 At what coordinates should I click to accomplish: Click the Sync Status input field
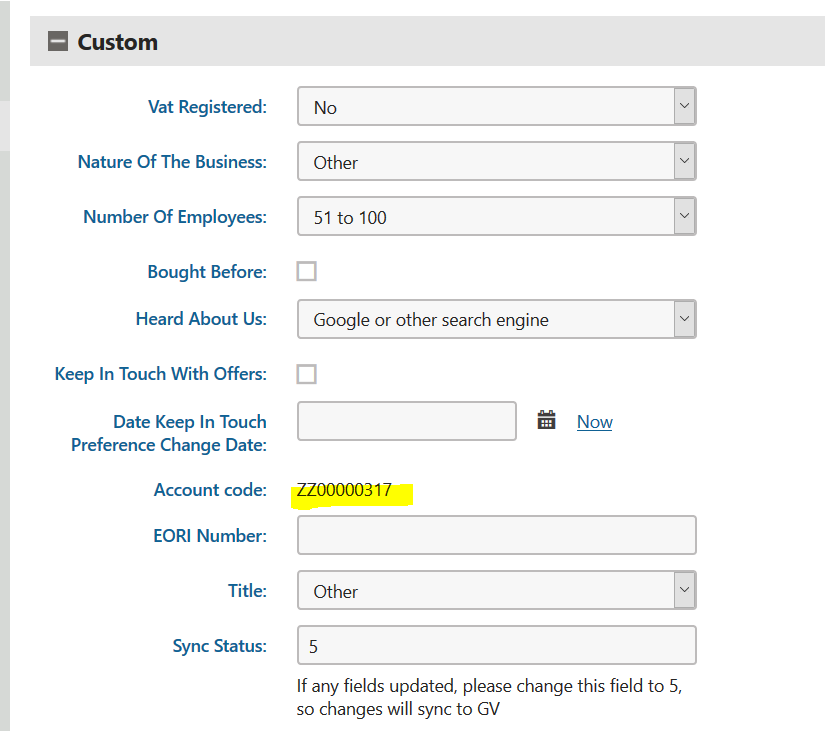click(496, 645)
